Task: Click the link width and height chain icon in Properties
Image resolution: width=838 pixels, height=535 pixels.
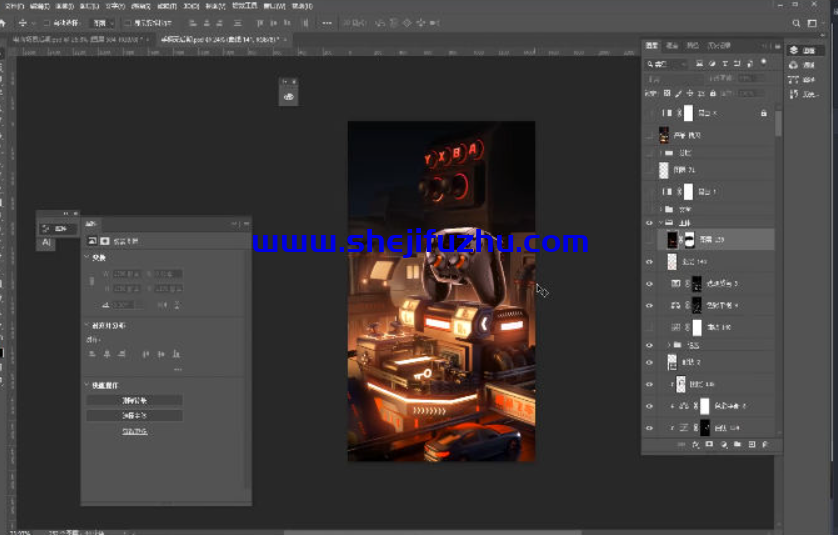Action: (x=92, y=281)
